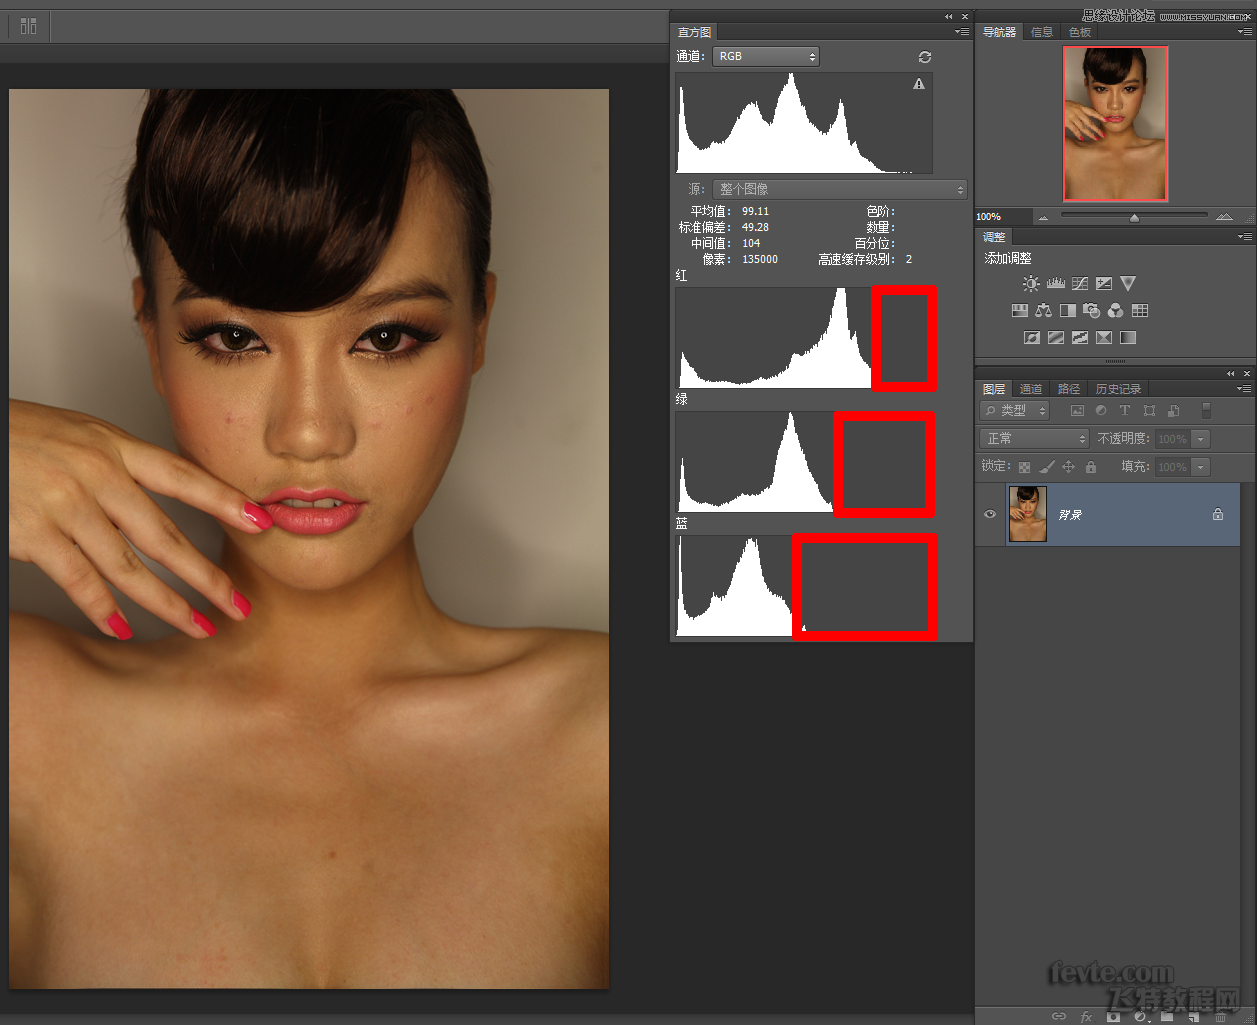
Task: Select the Brightness/Contrast adjustment icon
Action: (1030, 283)
